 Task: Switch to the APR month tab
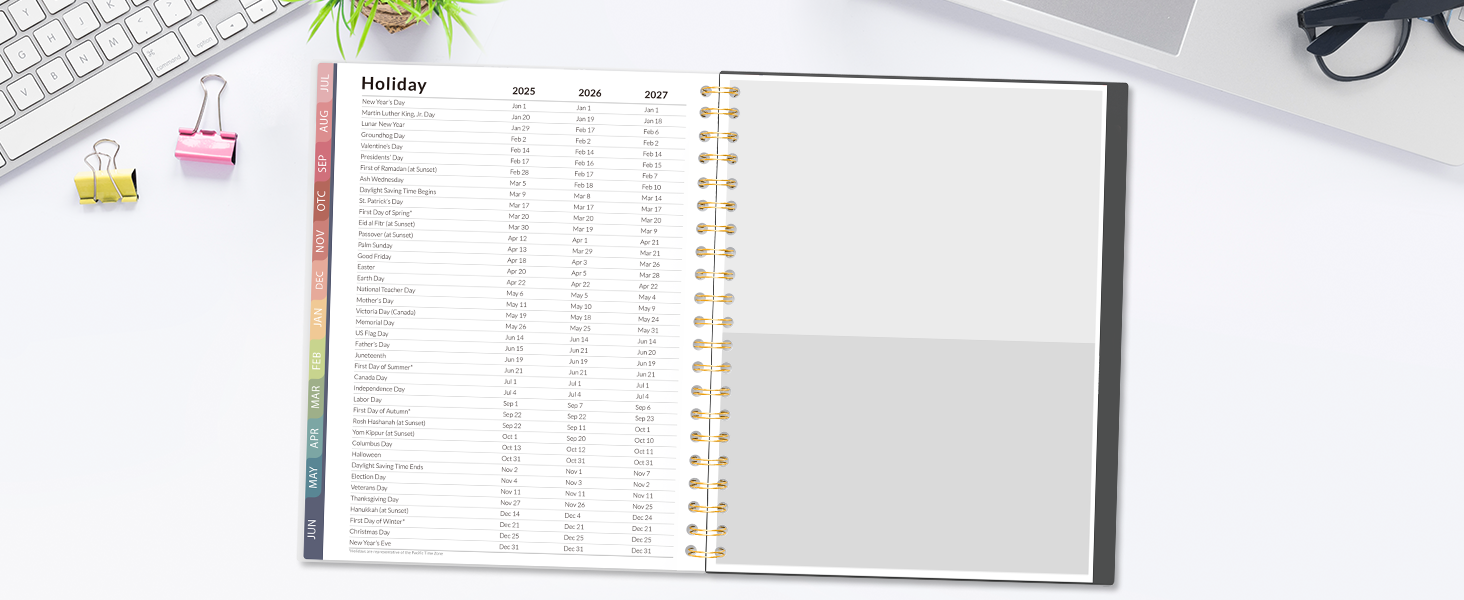point(317,434)
